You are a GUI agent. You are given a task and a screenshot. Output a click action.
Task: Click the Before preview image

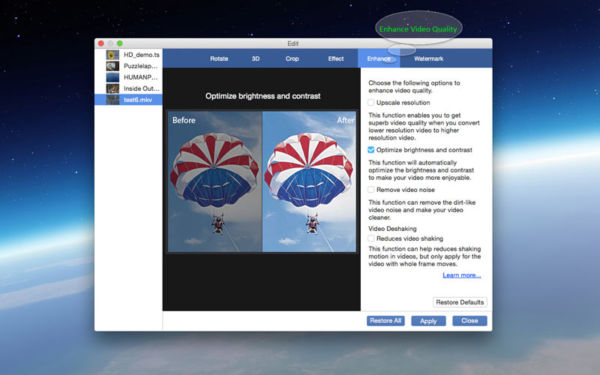[215, 181]
